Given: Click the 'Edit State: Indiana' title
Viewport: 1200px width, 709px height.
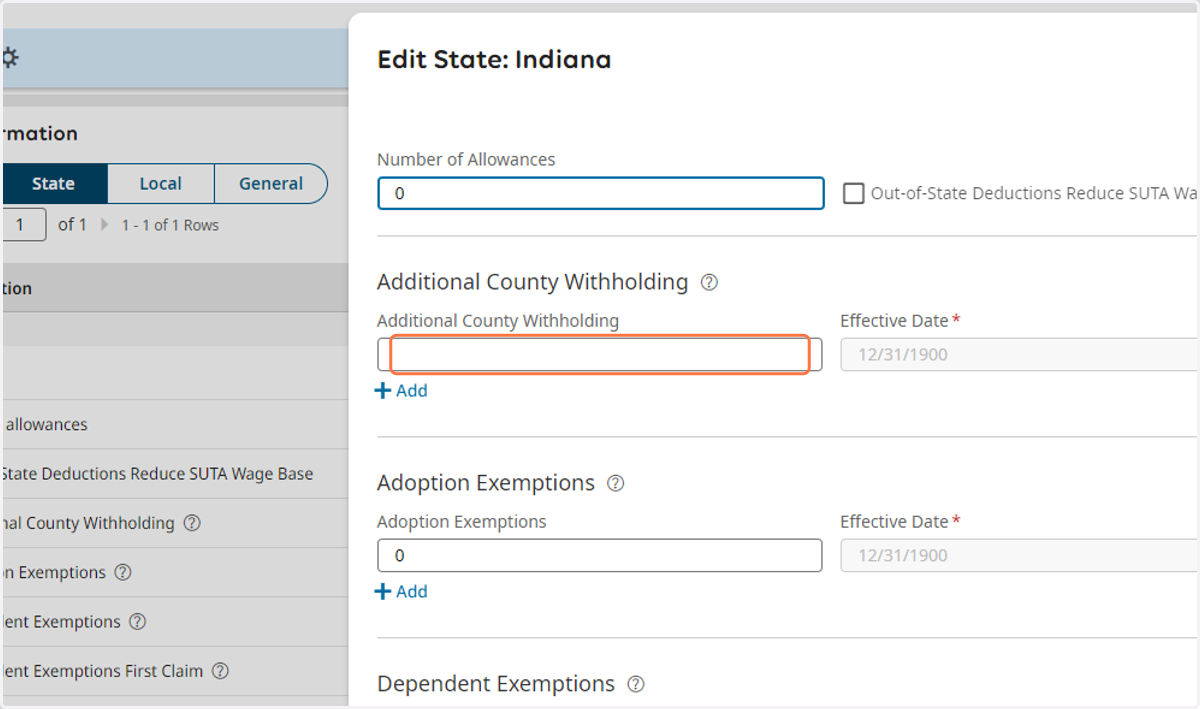Looking at the screenshot, I should (x=494, y=60).
